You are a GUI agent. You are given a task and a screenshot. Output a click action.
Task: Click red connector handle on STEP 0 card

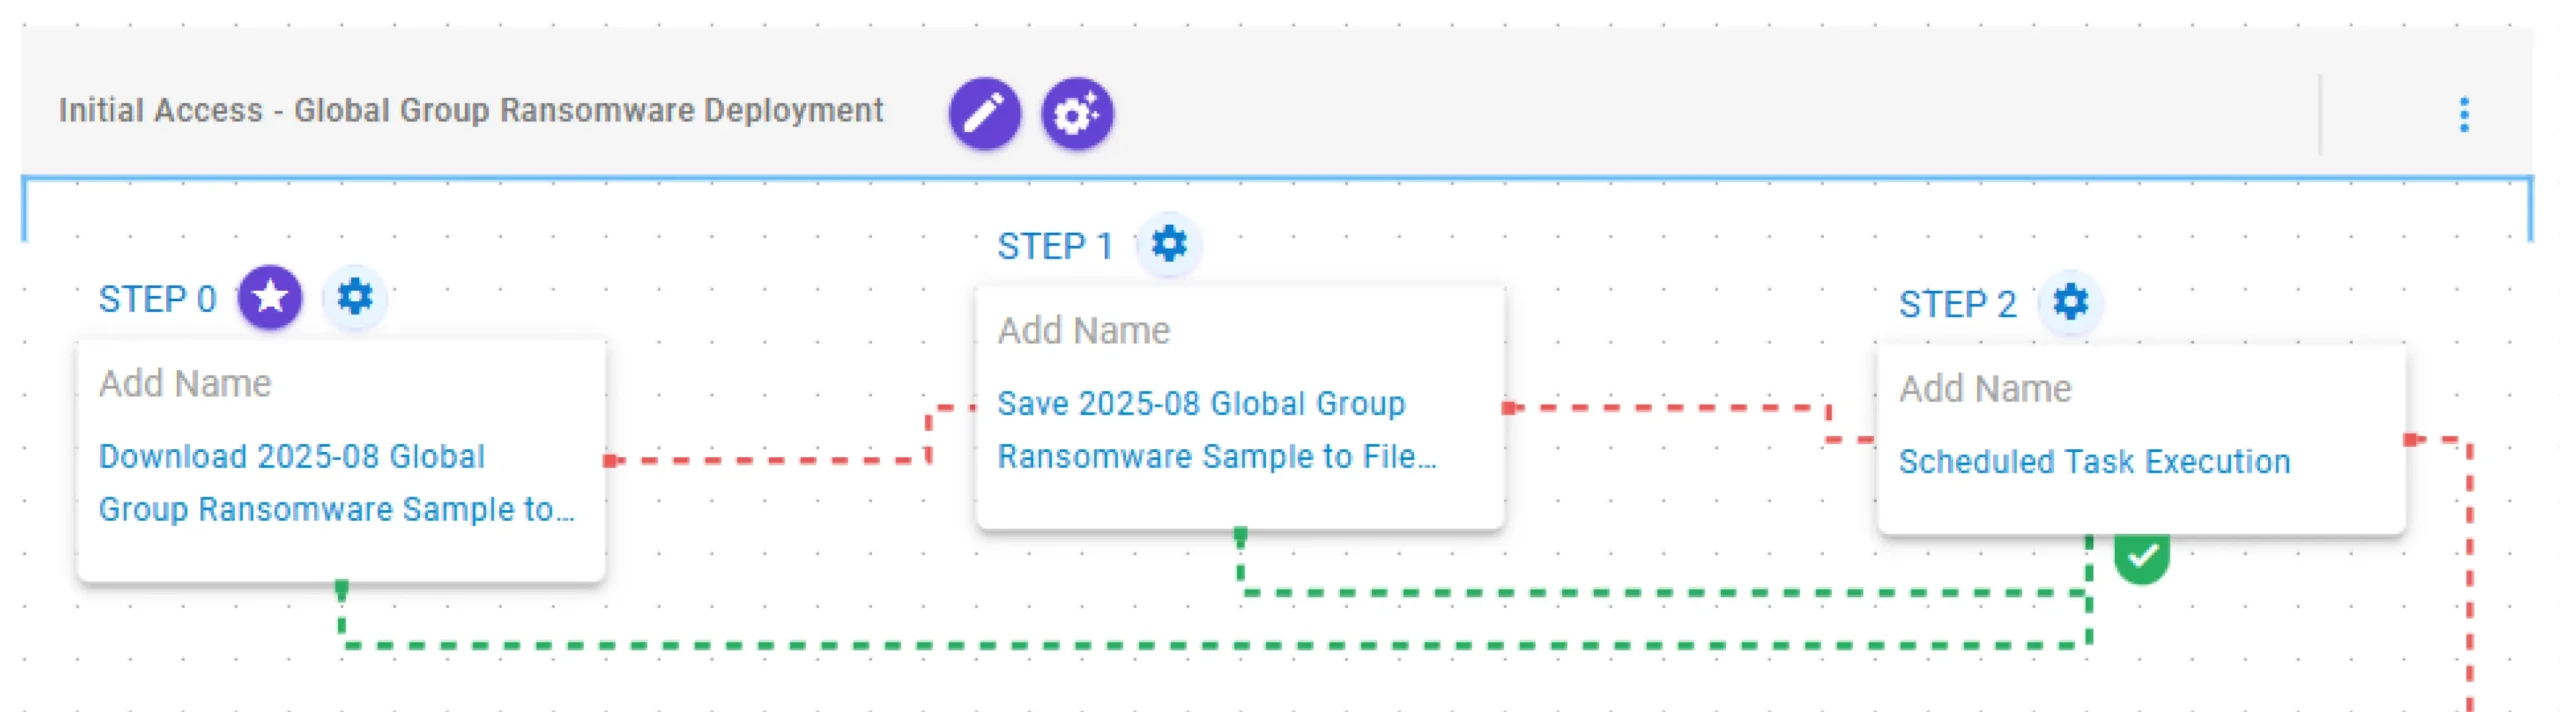tap(610, 460)
